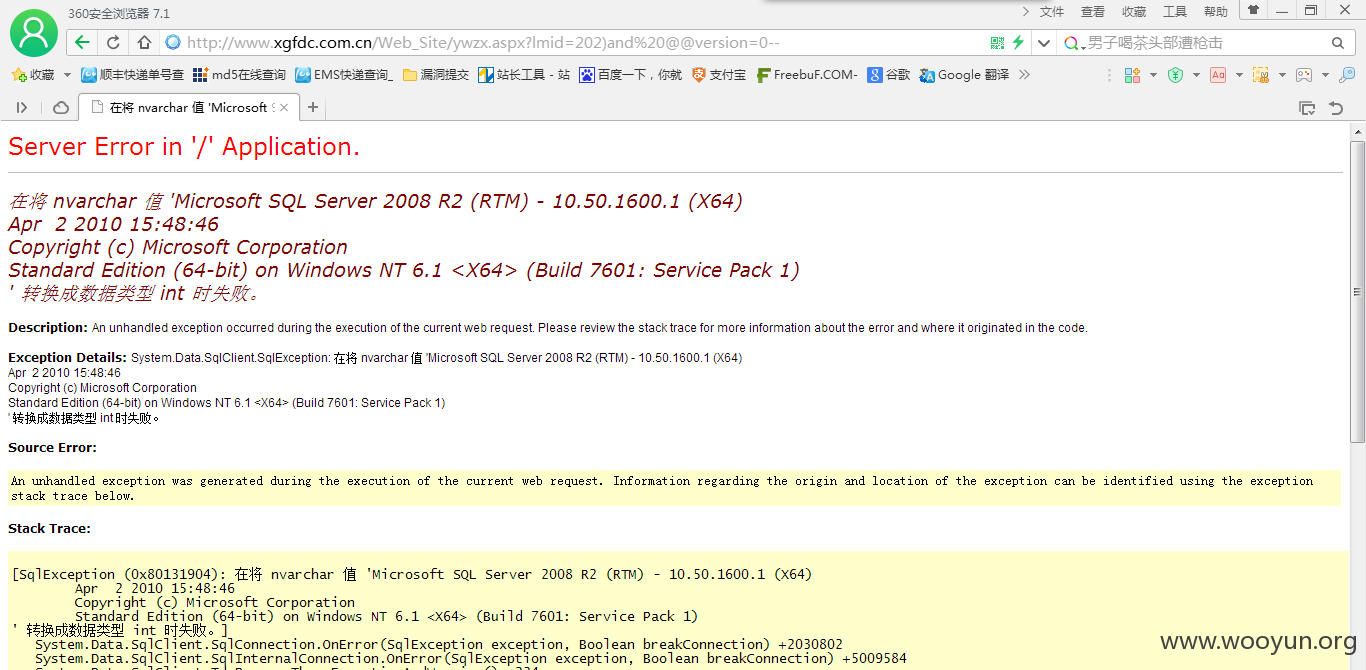
Task: Expand dropdown beside red Aa icon
Action: pos(1239,75)
